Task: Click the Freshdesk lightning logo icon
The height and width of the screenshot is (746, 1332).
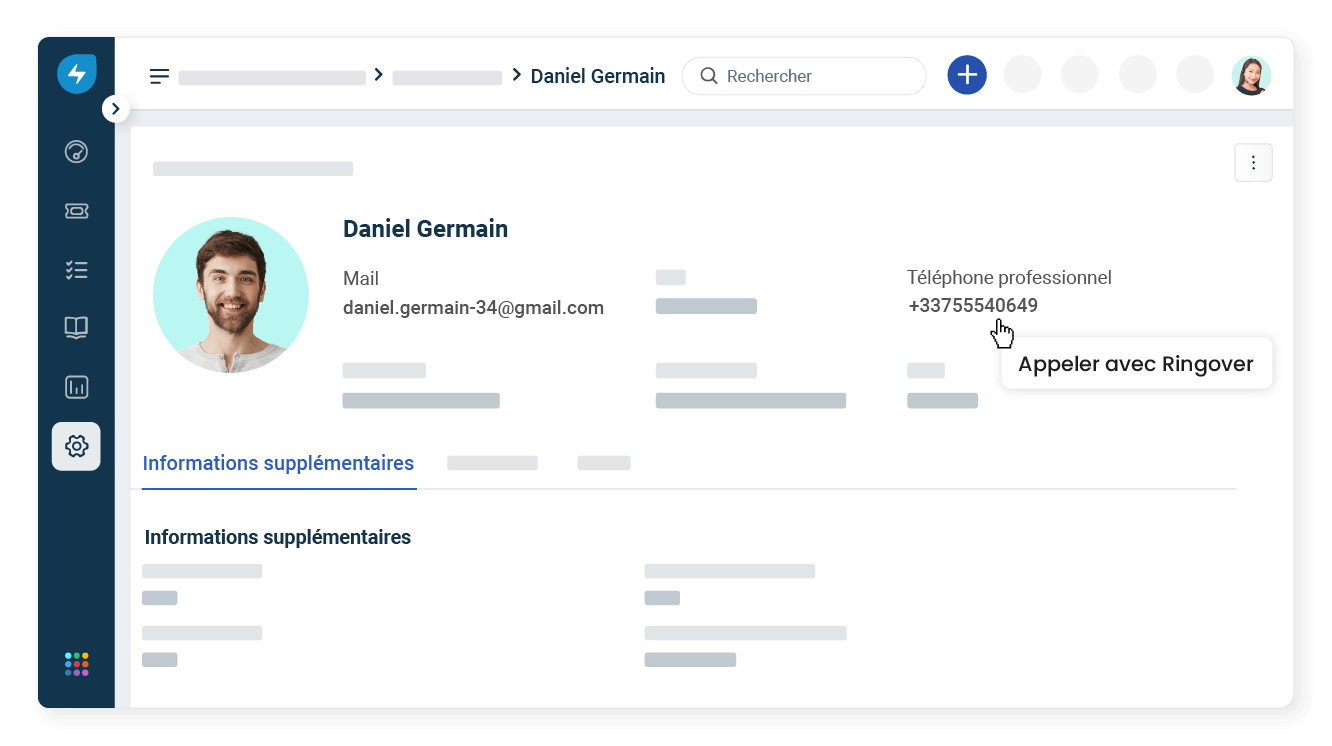Action: [77, 74]
